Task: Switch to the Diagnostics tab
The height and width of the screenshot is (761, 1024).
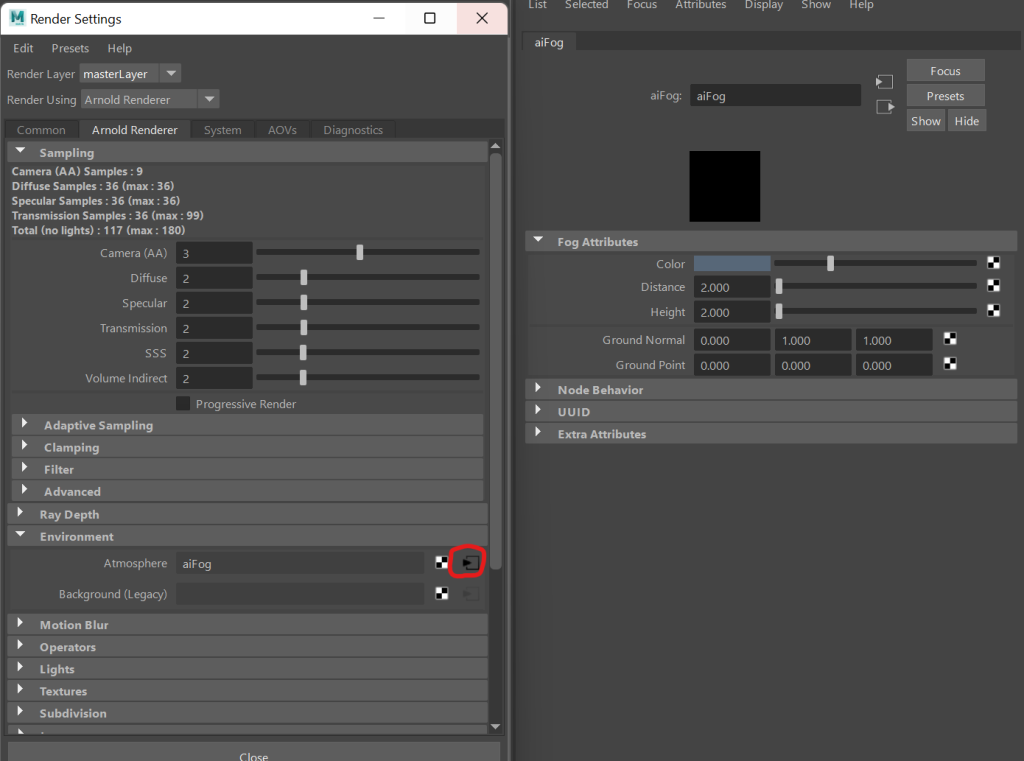Action: pos(353,130)
